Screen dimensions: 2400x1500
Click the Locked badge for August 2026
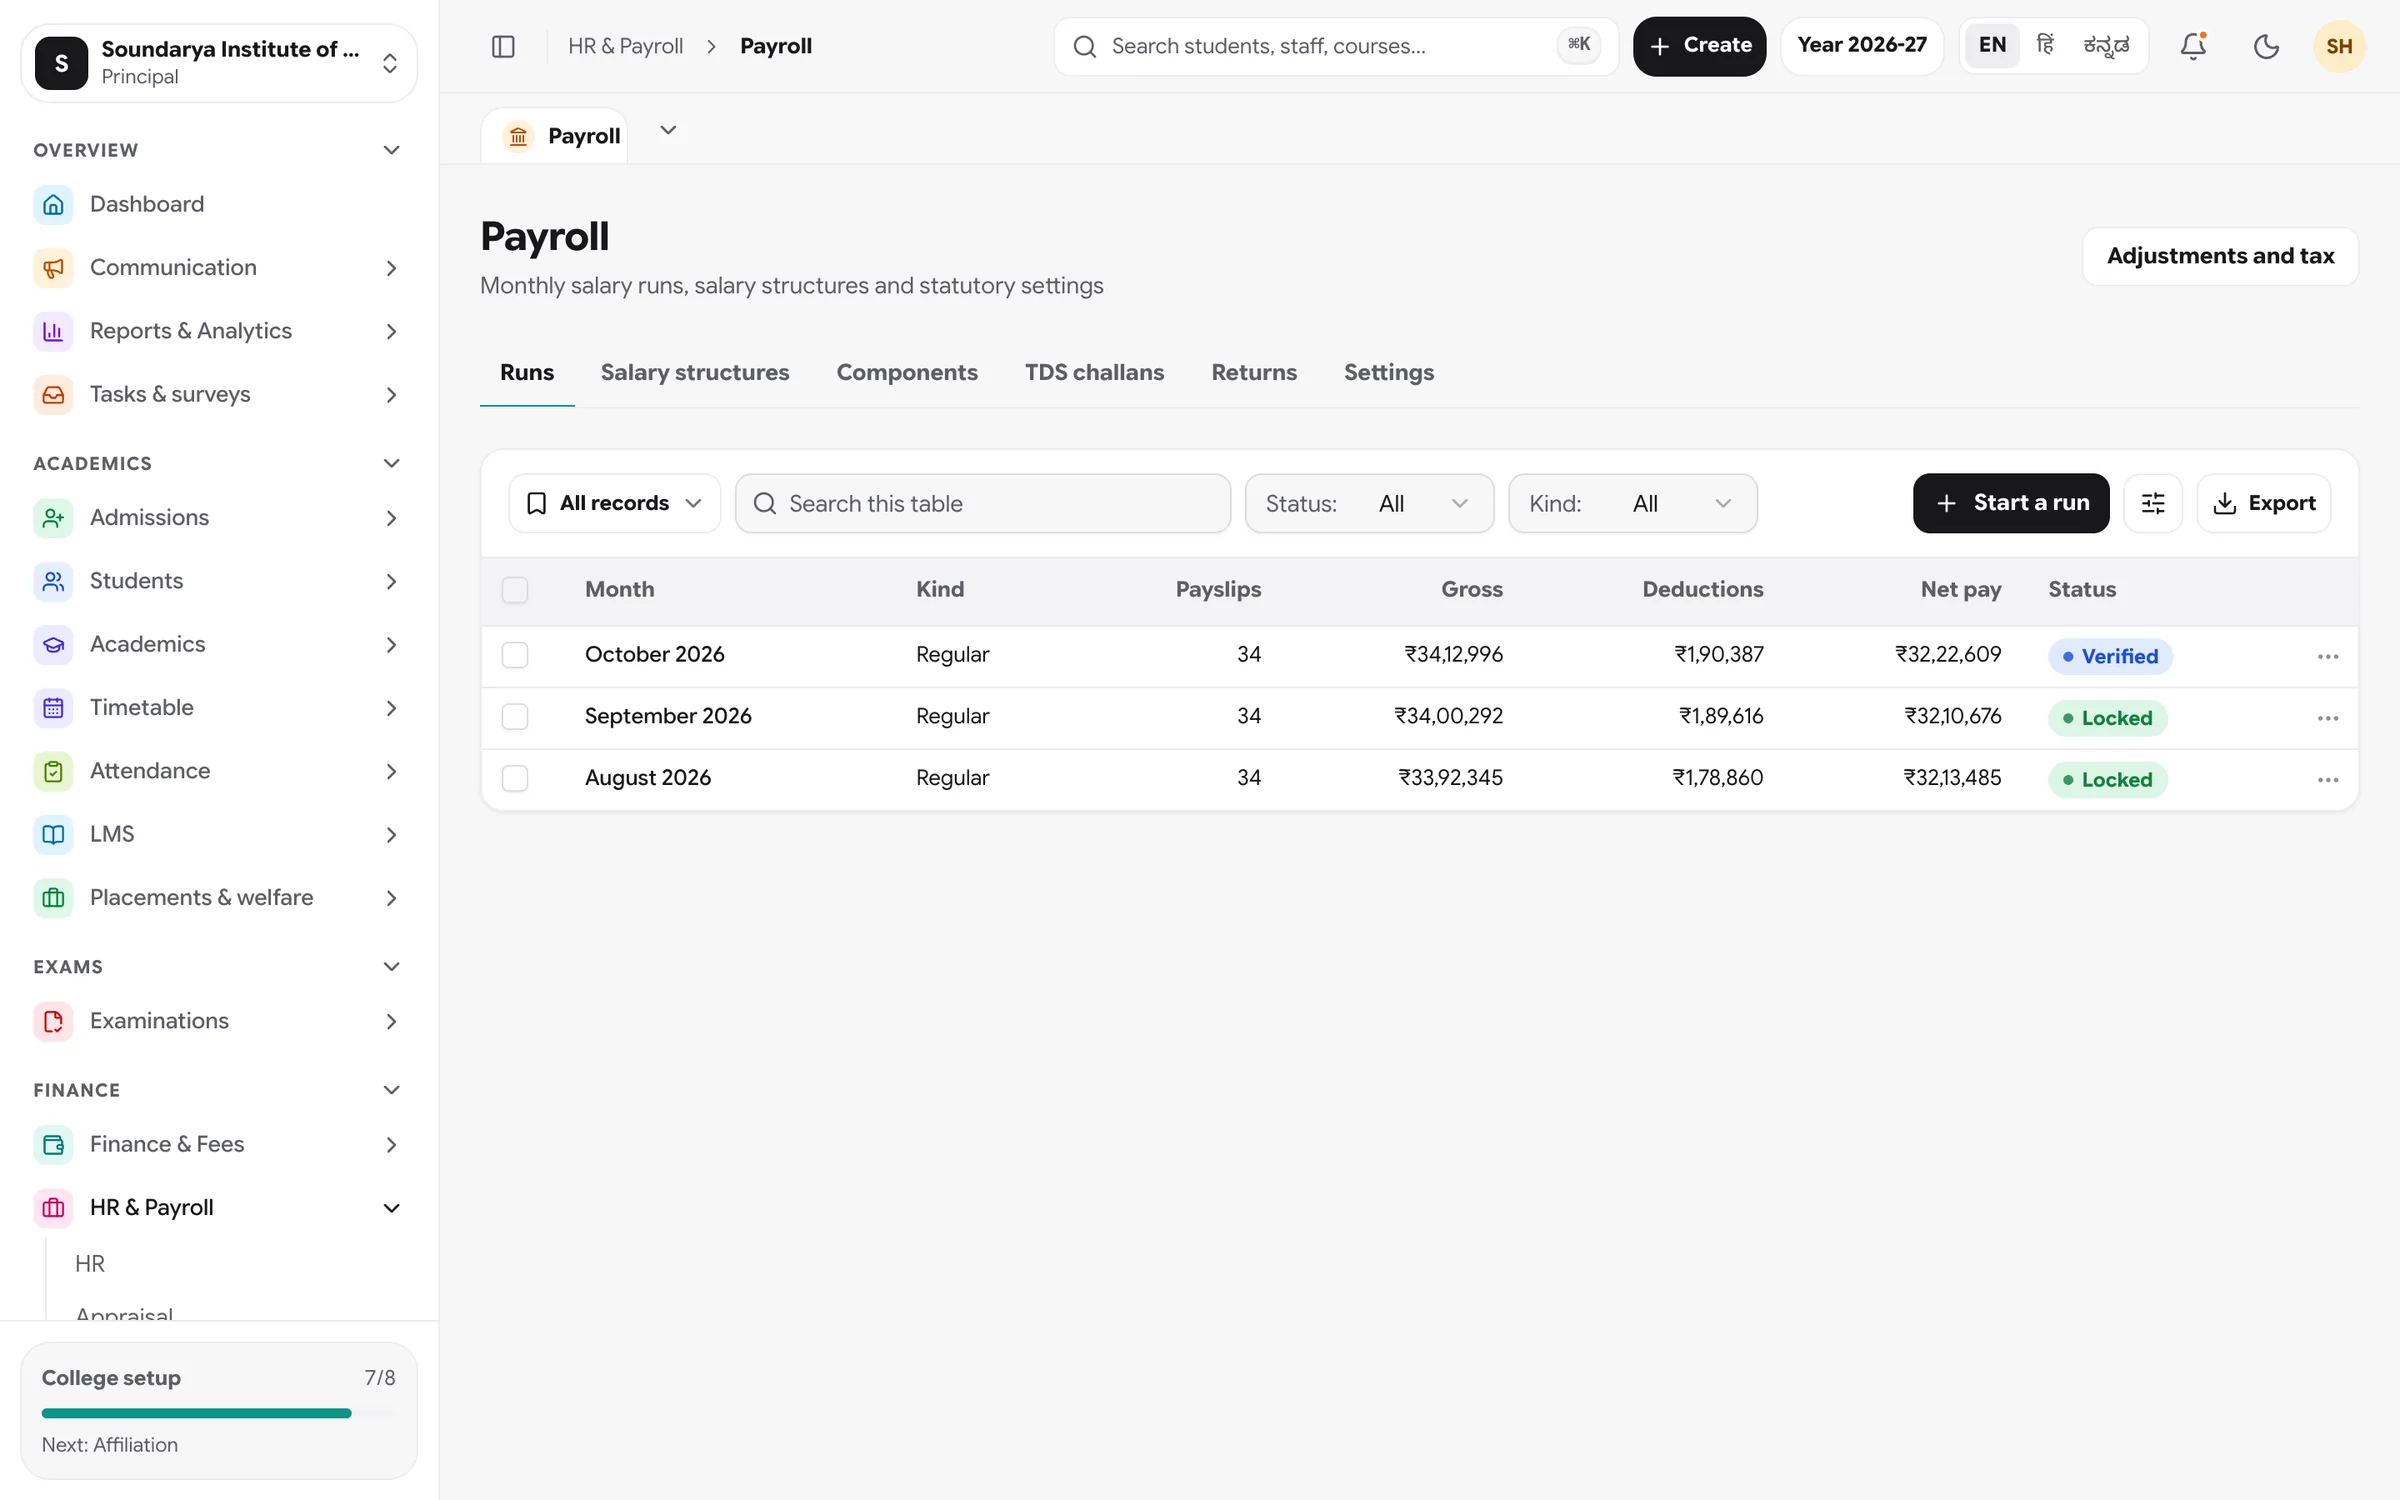pyautogui.click(x=2107, y=780)
